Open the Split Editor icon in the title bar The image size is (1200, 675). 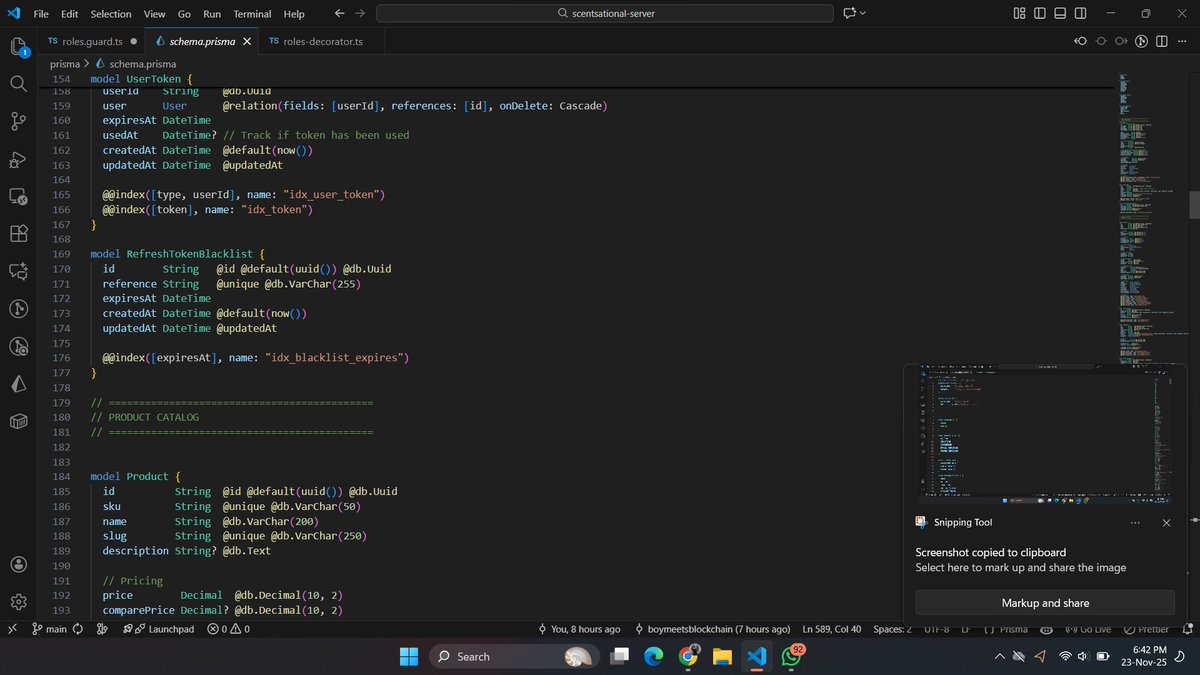pyautogui.click(x=1160, y=41)
